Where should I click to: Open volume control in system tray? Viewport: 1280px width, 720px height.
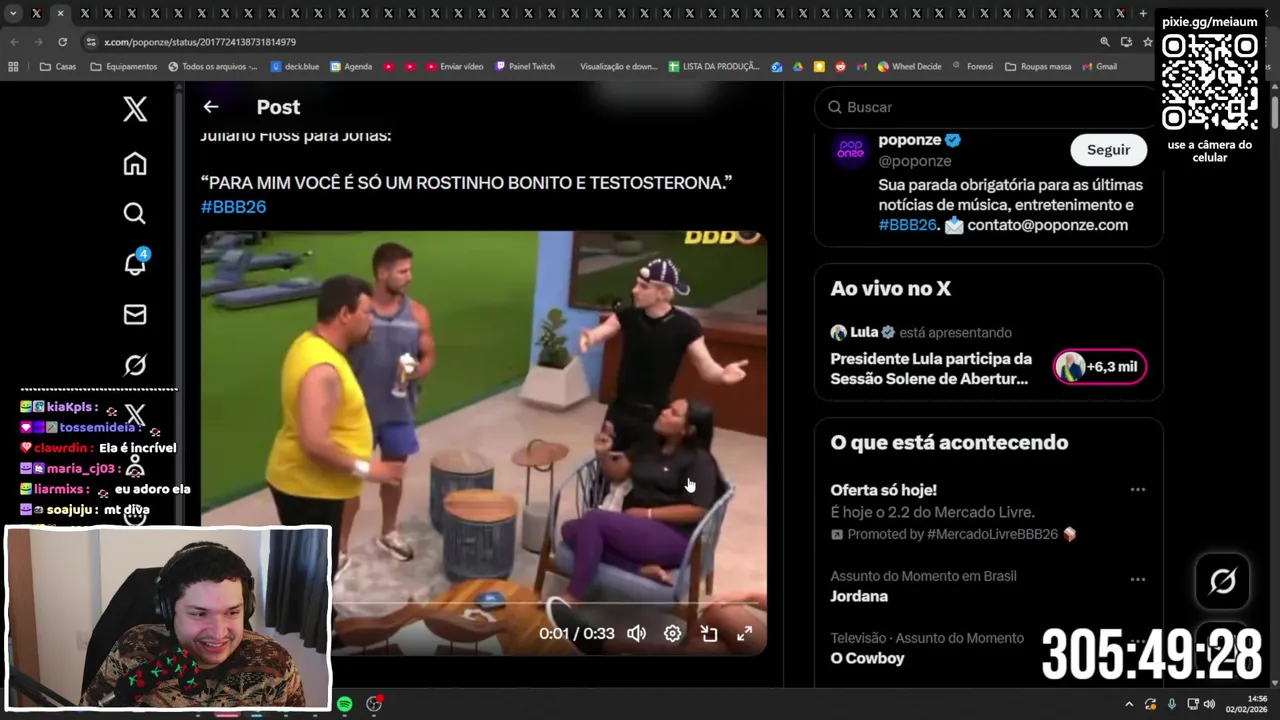click(x=1209, y=704)
